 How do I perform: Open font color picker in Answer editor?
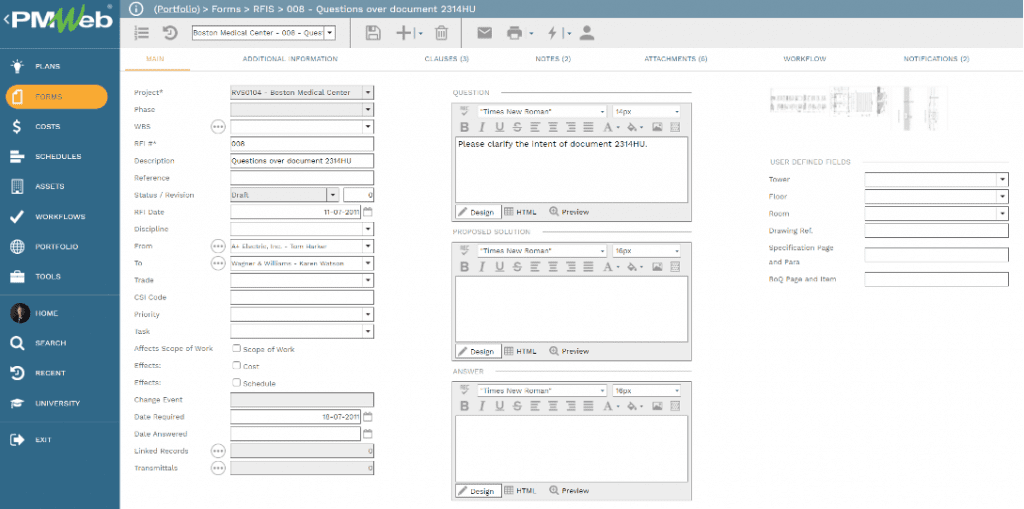pos(611,406)
